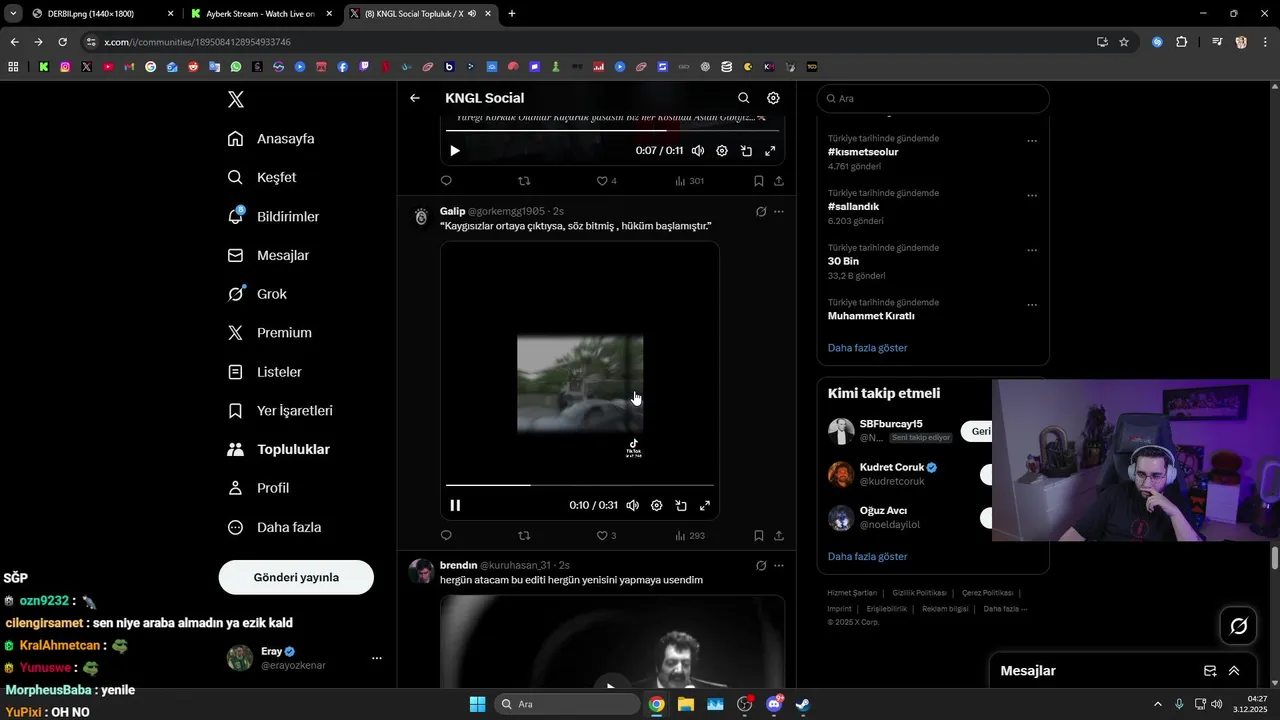View stats showing 301 views
Viewport: 1280px width, 720px height.
click(x=689, y=181)
